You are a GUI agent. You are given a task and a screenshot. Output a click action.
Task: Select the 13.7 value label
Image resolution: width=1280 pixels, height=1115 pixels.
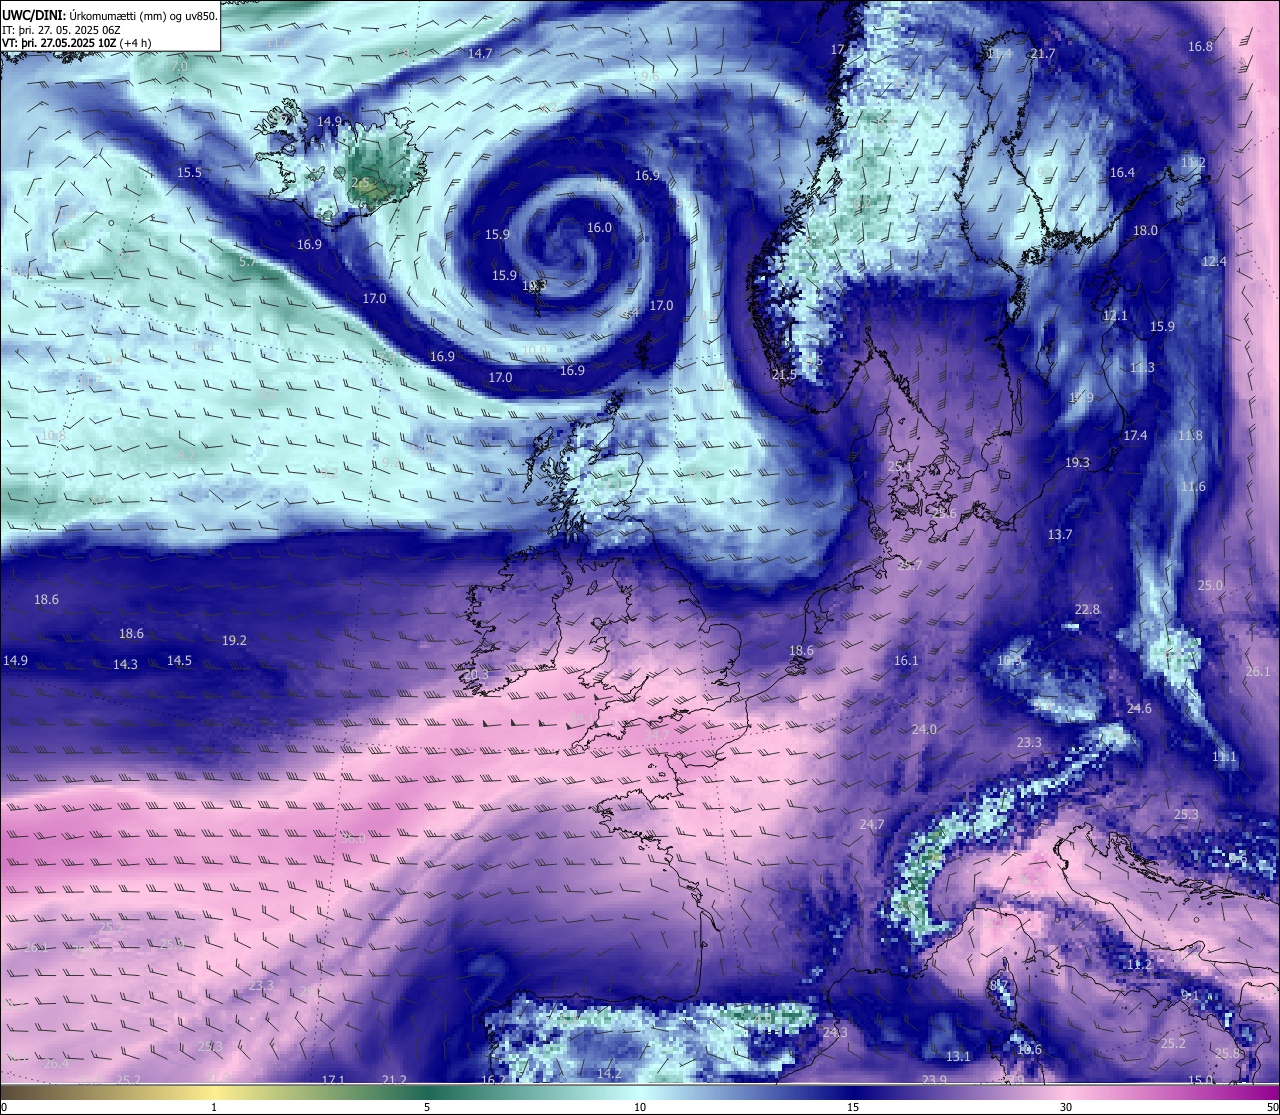point(1060,535)
